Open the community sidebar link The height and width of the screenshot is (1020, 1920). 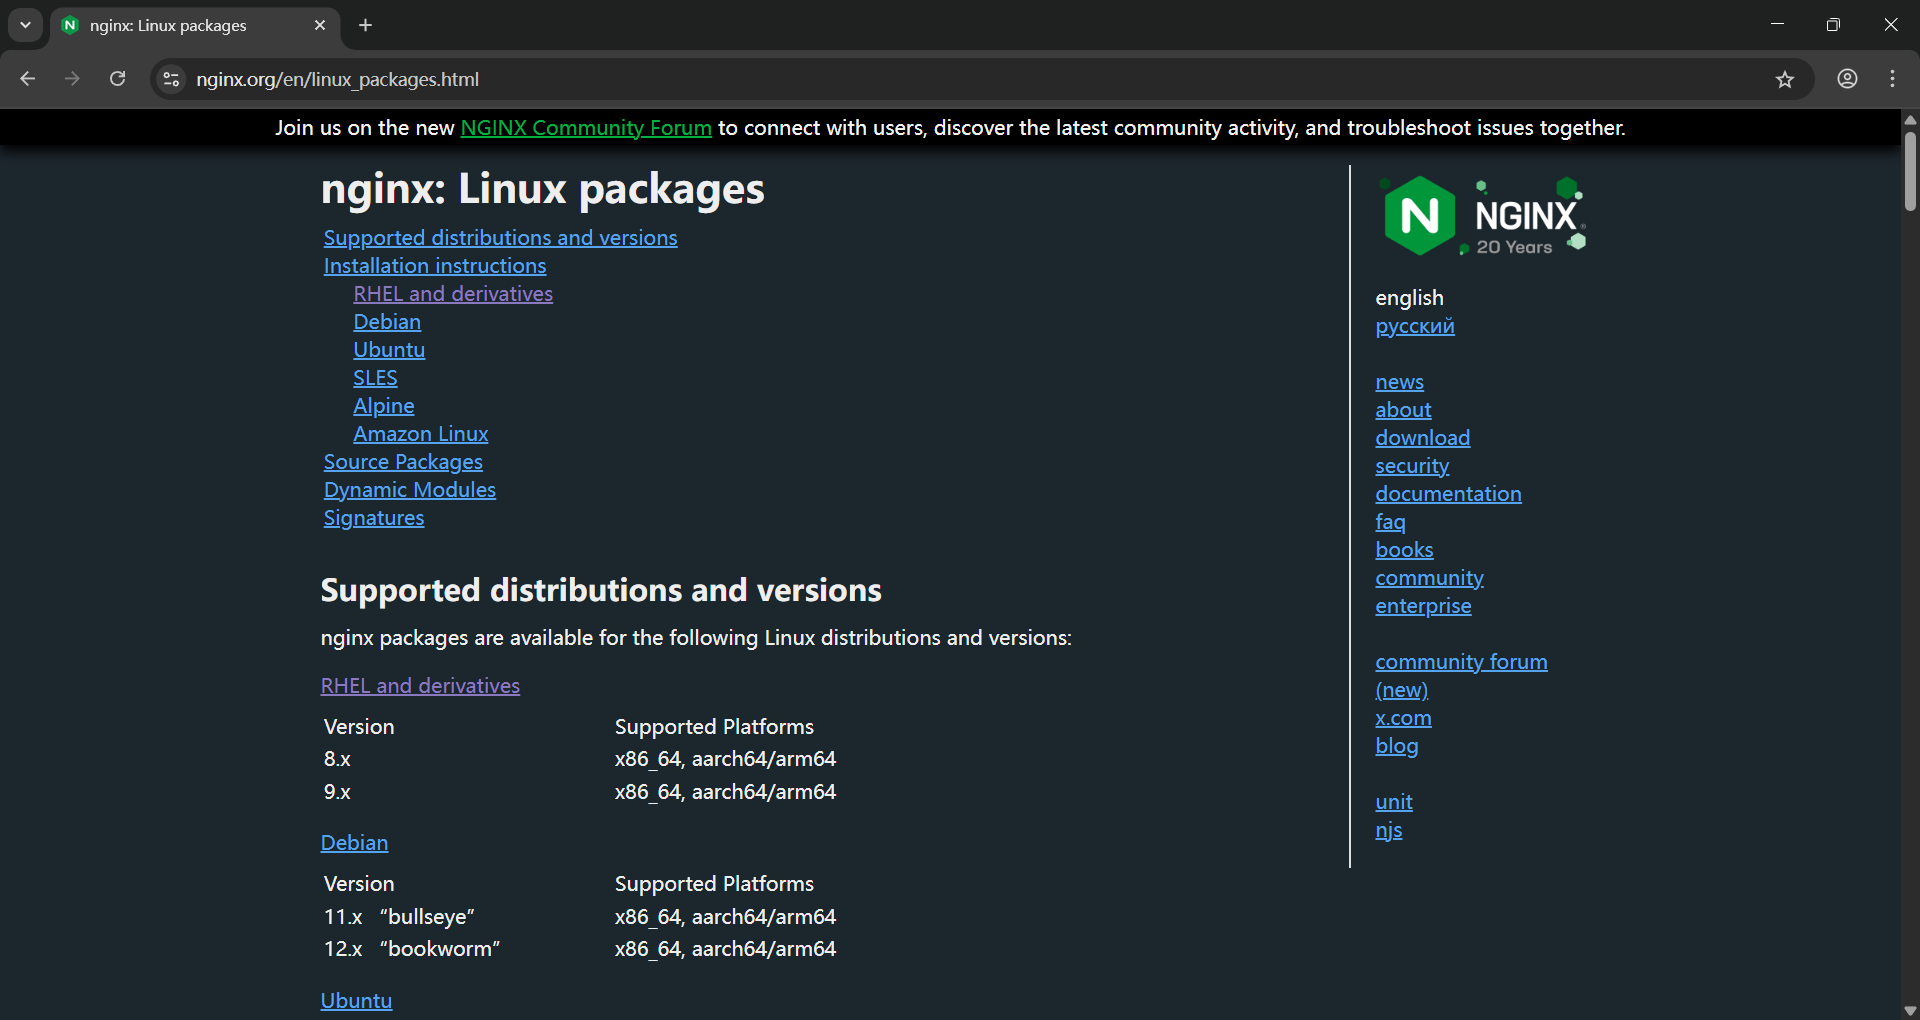tap(1429, 578)
